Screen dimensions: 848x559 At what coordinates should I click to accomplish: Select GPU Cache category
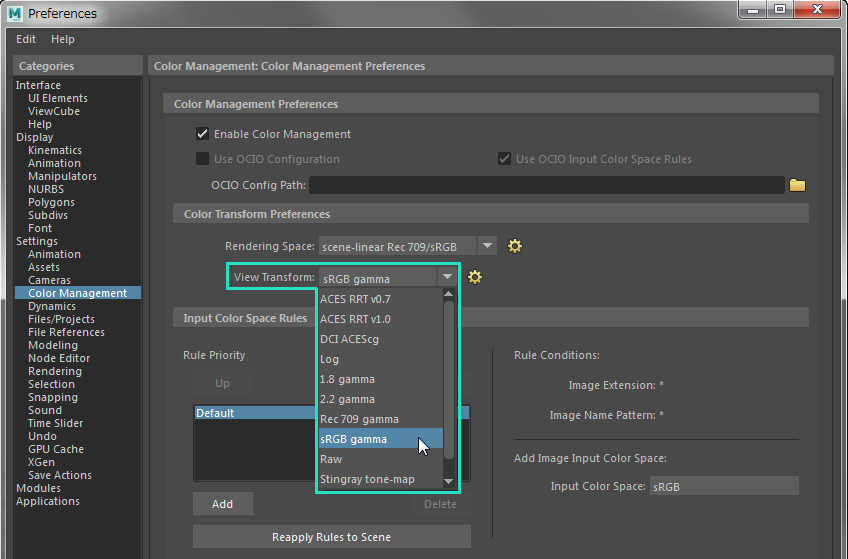point(56,448)
